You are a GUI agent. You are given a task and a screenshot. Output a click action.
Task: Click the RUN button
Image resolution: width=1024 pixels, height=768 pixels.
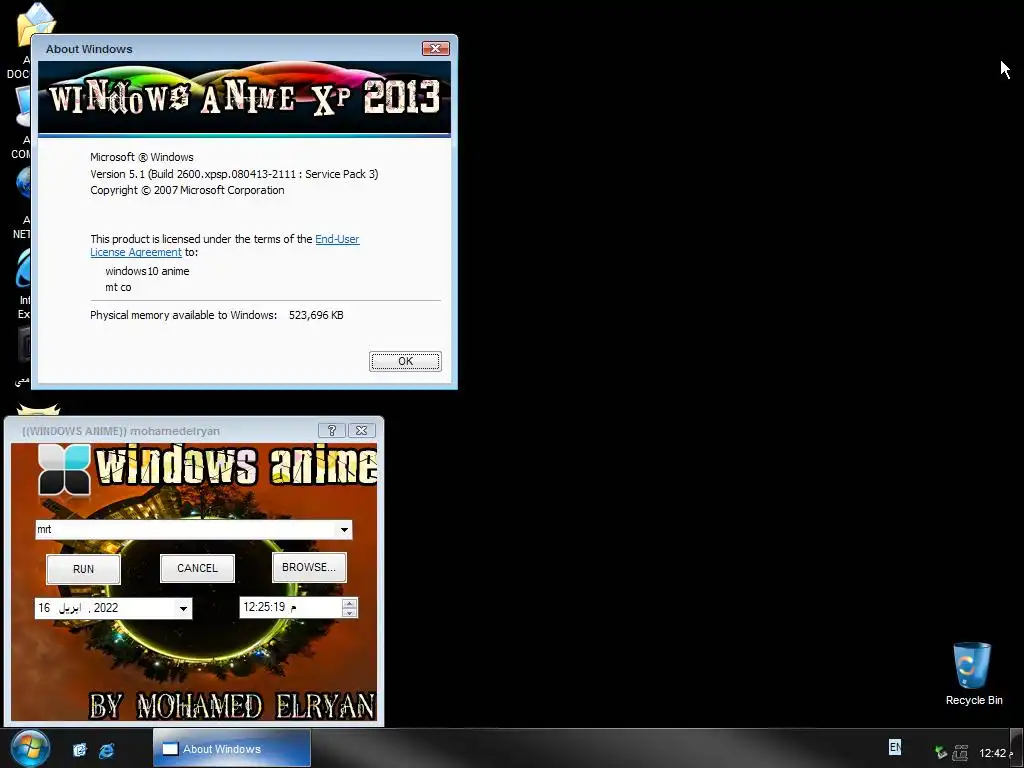84,569
